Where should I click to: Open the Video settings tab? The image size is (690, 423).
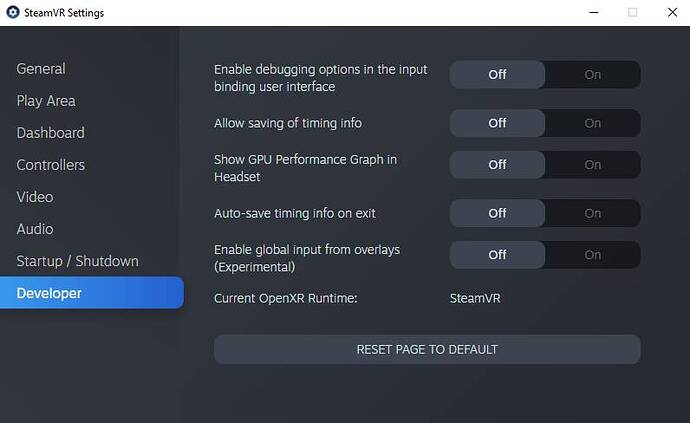coord(35,197)
